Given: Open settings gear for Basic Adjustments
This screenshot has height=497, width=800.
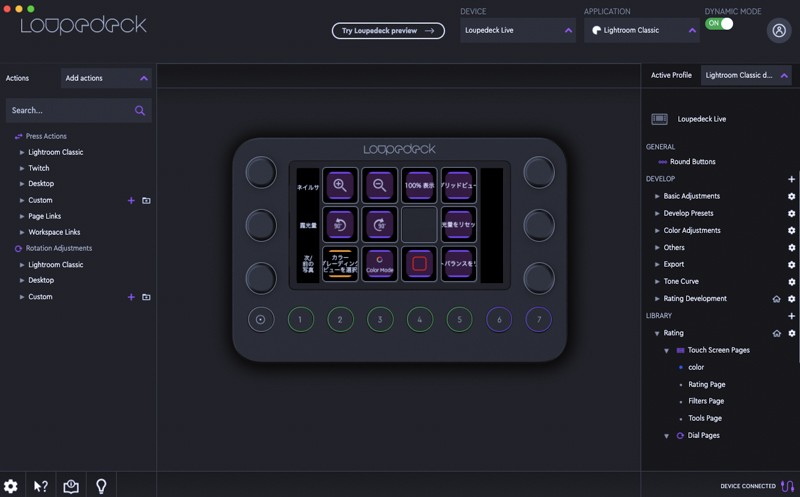Looking at the screenshot, I should click(x=791, y=196).
